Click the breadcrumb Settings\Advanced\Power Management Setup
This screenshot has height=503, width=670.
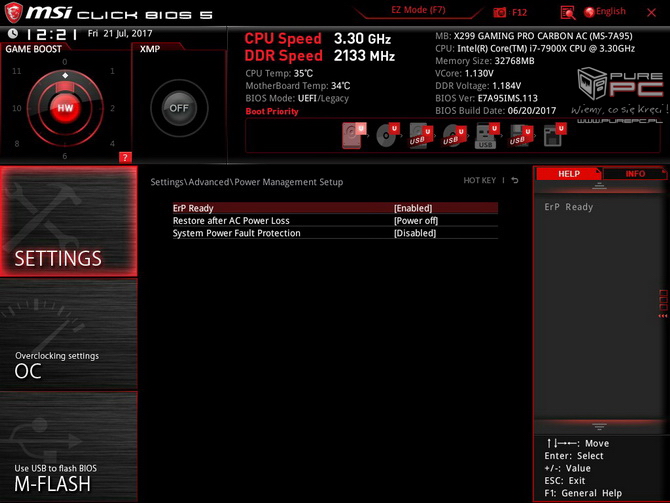click(247, 182)
